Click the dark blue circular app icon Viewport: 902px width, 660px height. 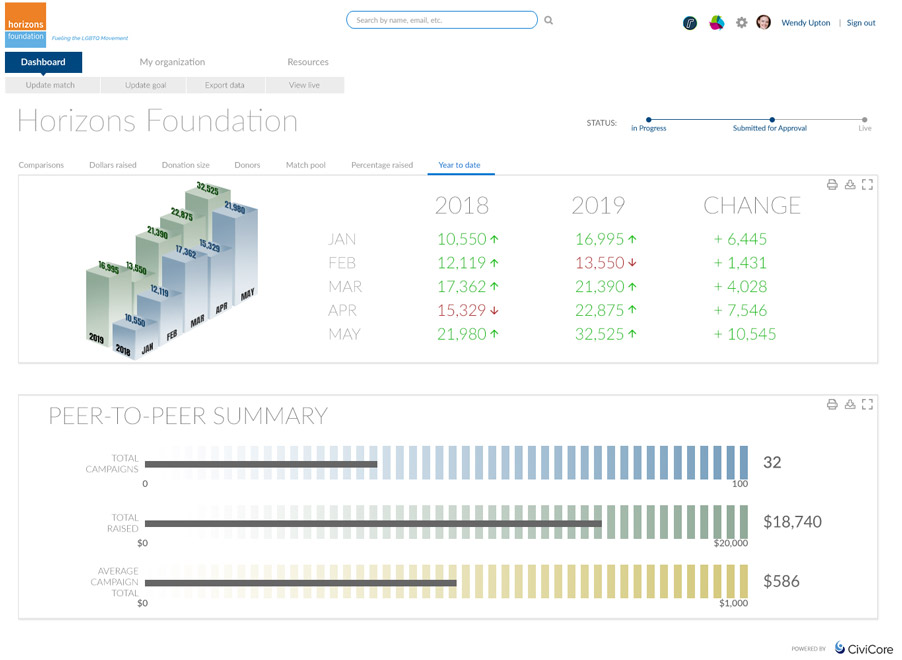click(x=690, y=23)
